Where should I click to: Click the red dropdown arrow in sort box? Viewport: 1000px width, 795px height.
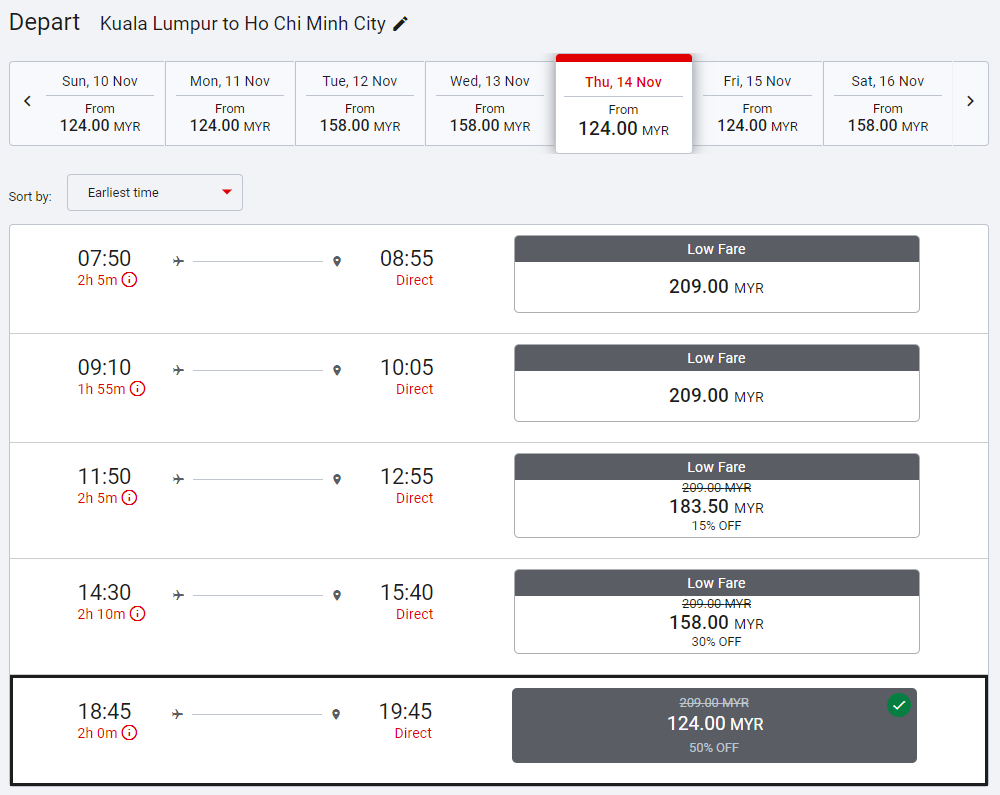coord(227,192)
